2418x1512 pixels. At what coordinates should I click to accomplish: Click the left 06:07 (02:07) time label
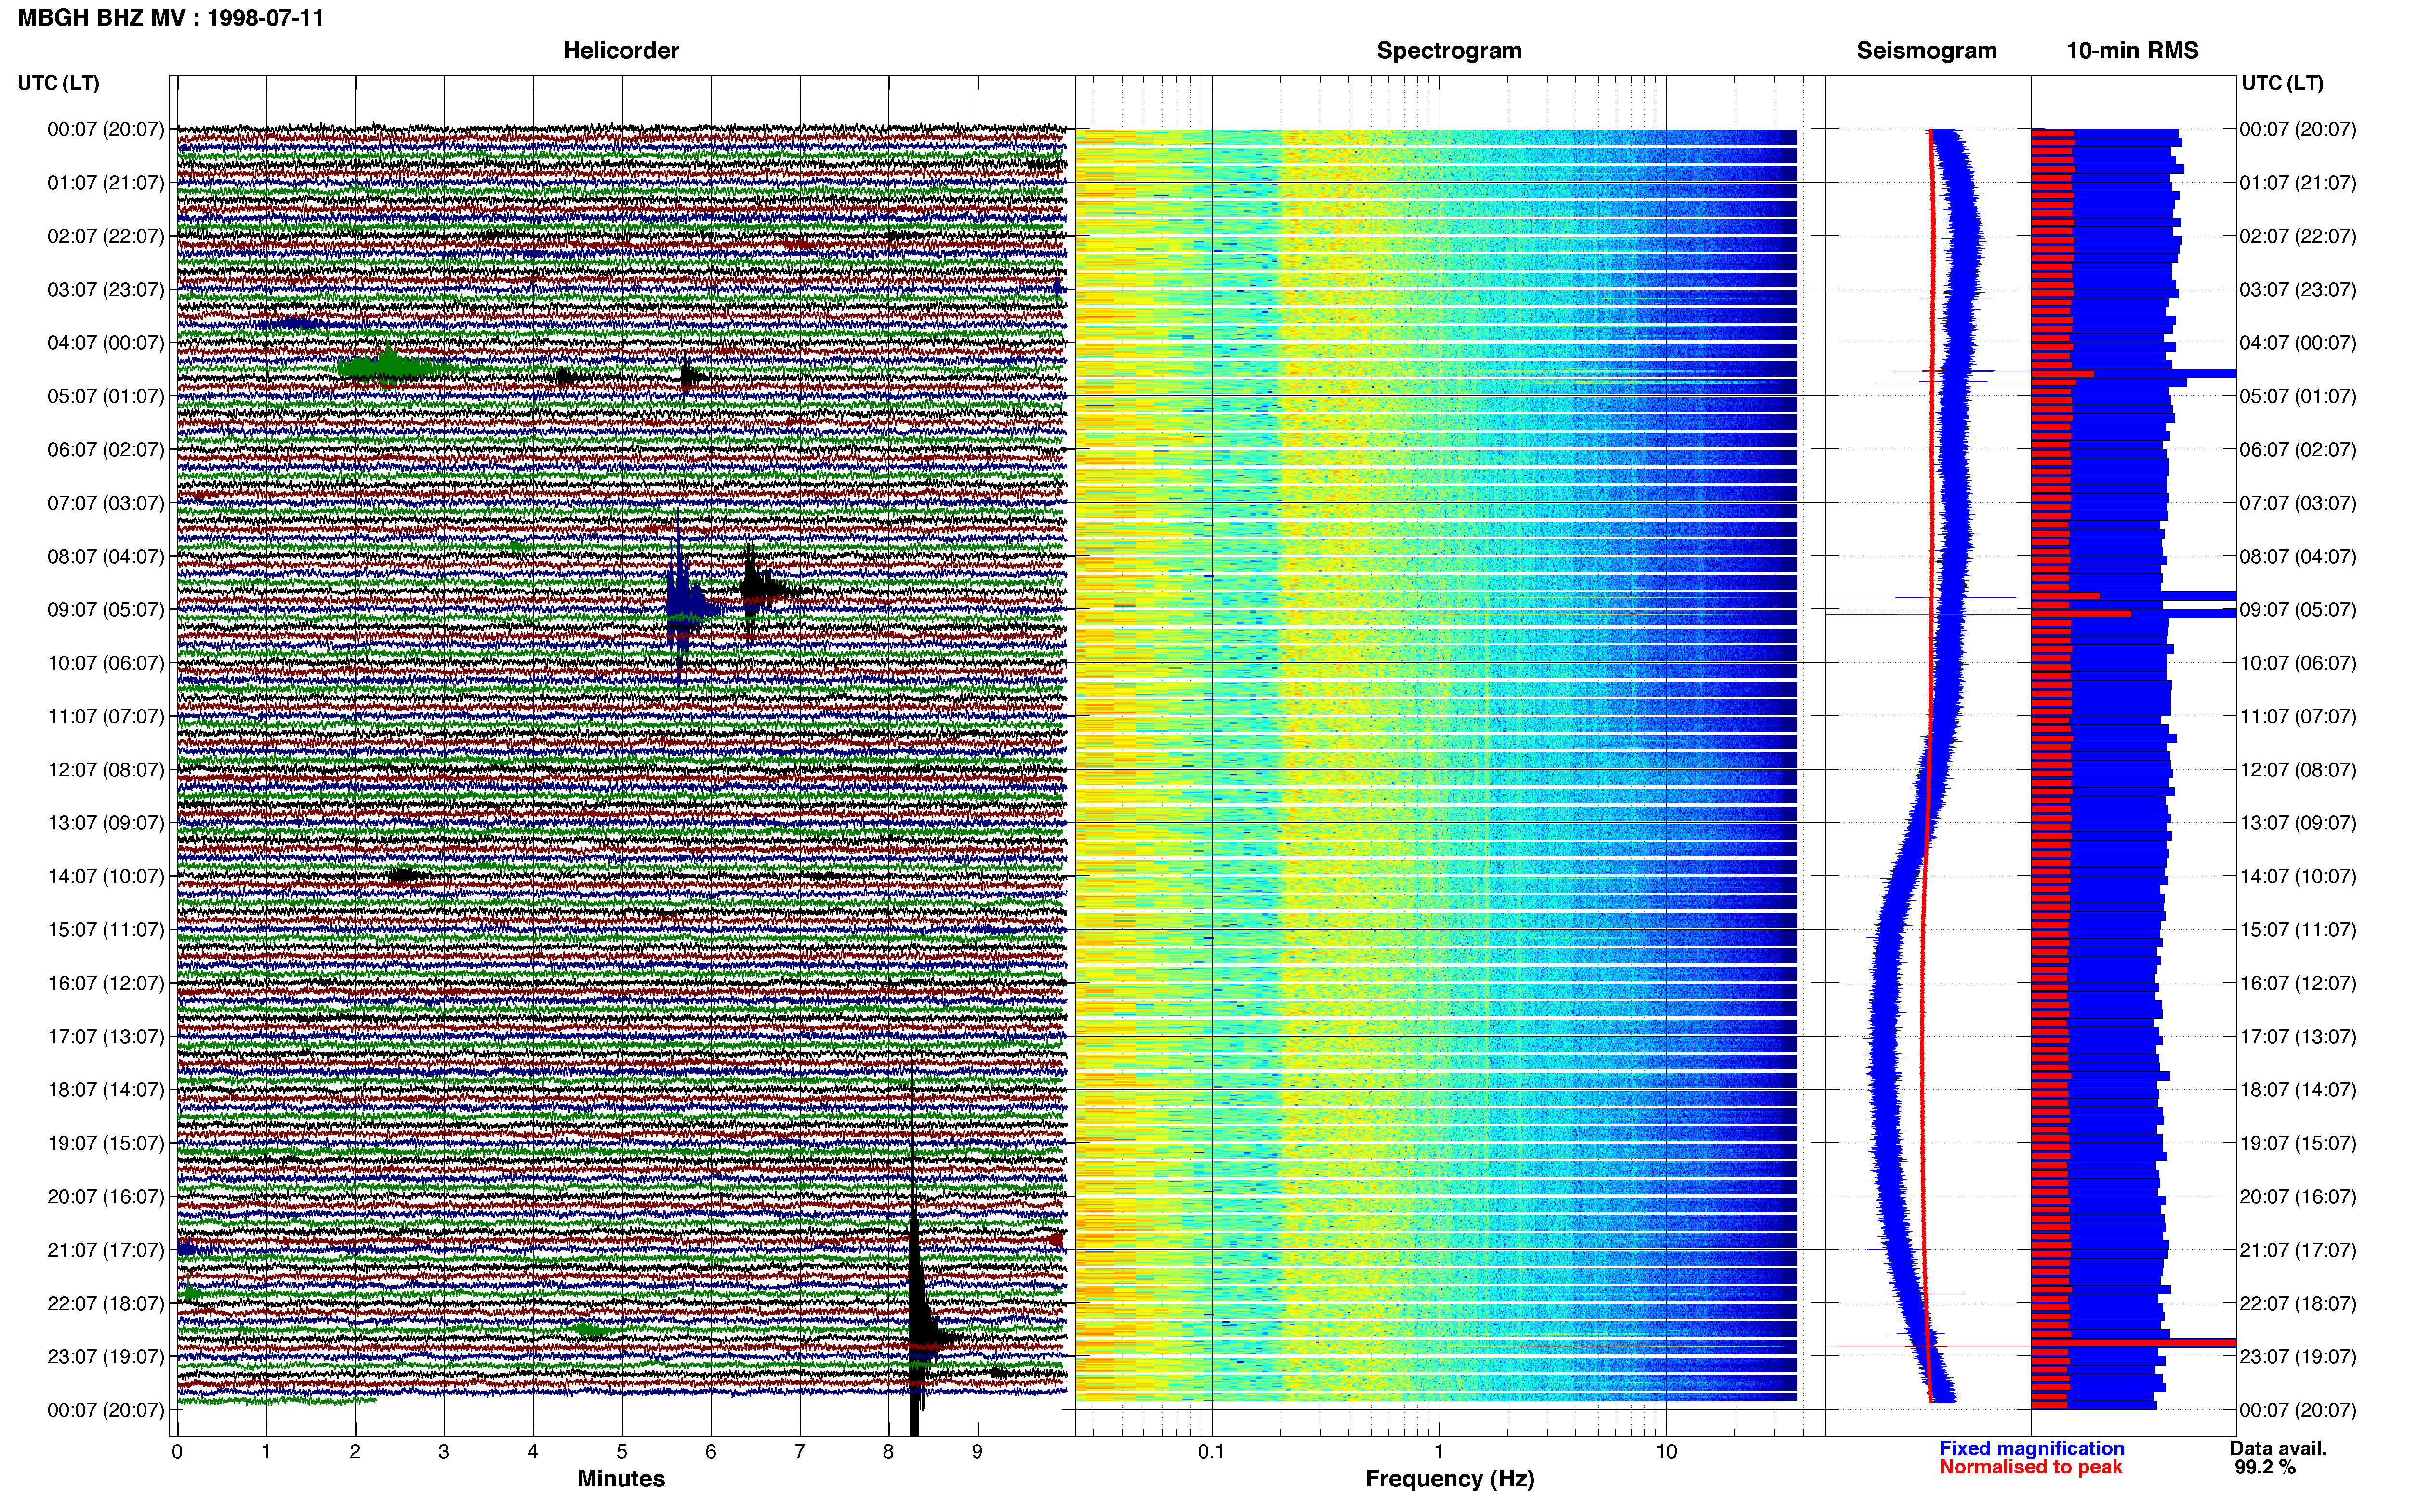click(x=106, y=449)
